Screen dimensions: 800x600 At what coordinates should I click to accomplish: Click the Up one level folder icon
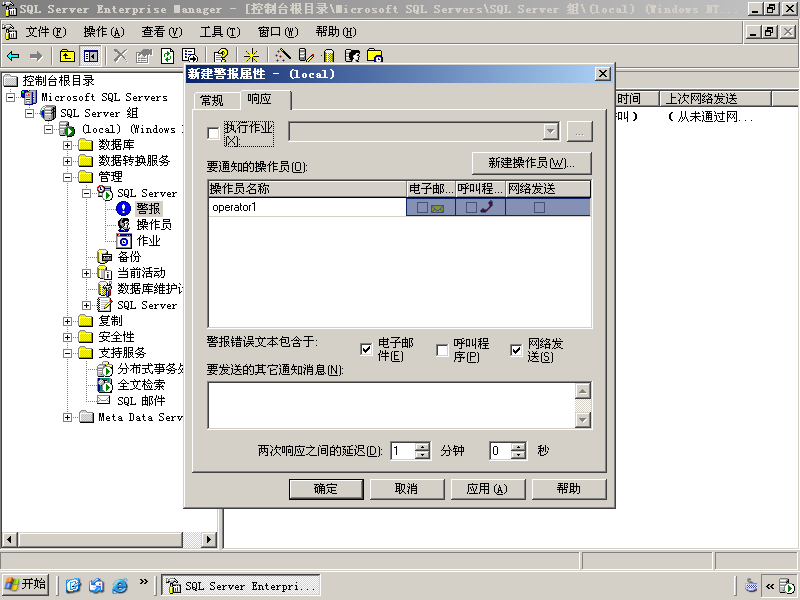point(67,56)
